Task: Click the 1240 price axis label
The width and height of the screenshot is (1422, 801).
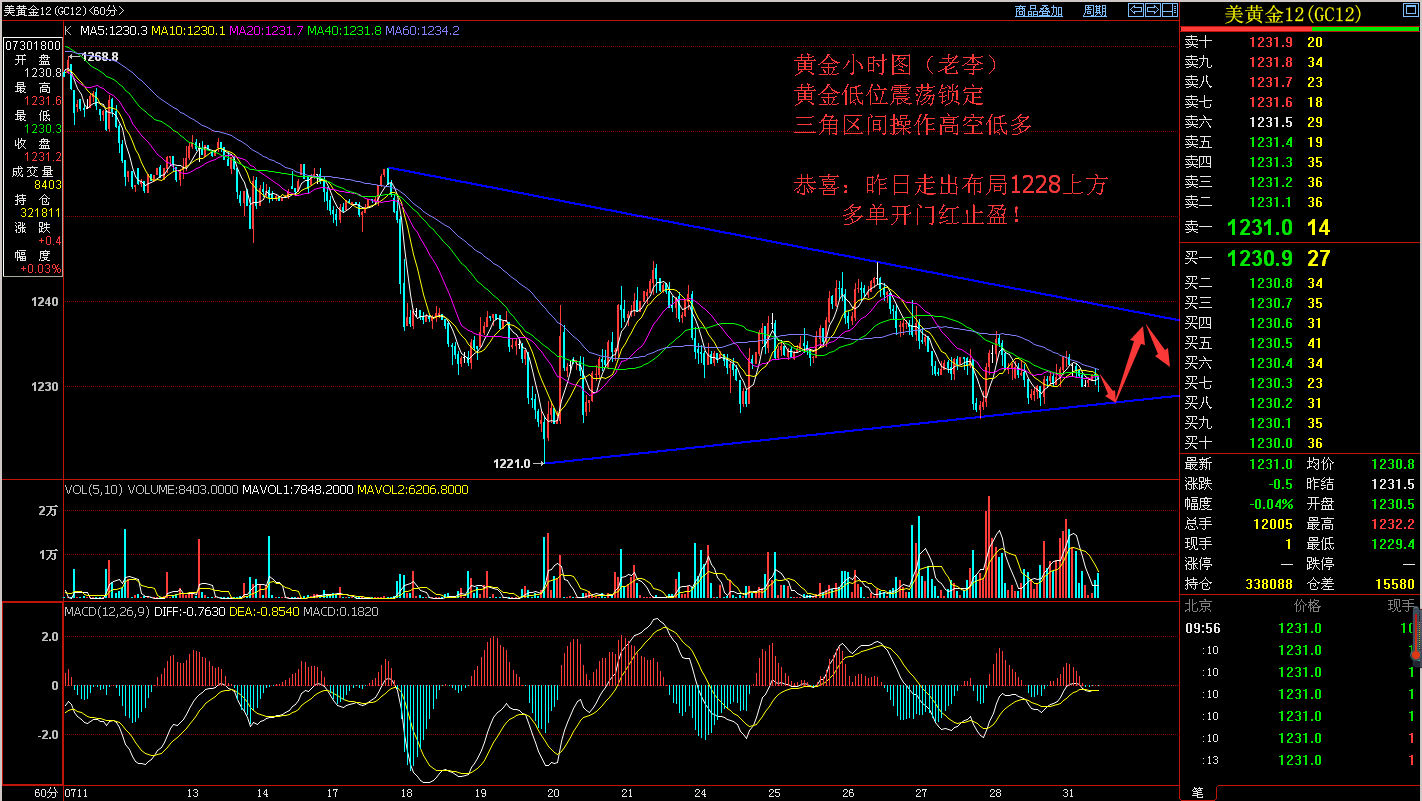Action: click(46, 301)
